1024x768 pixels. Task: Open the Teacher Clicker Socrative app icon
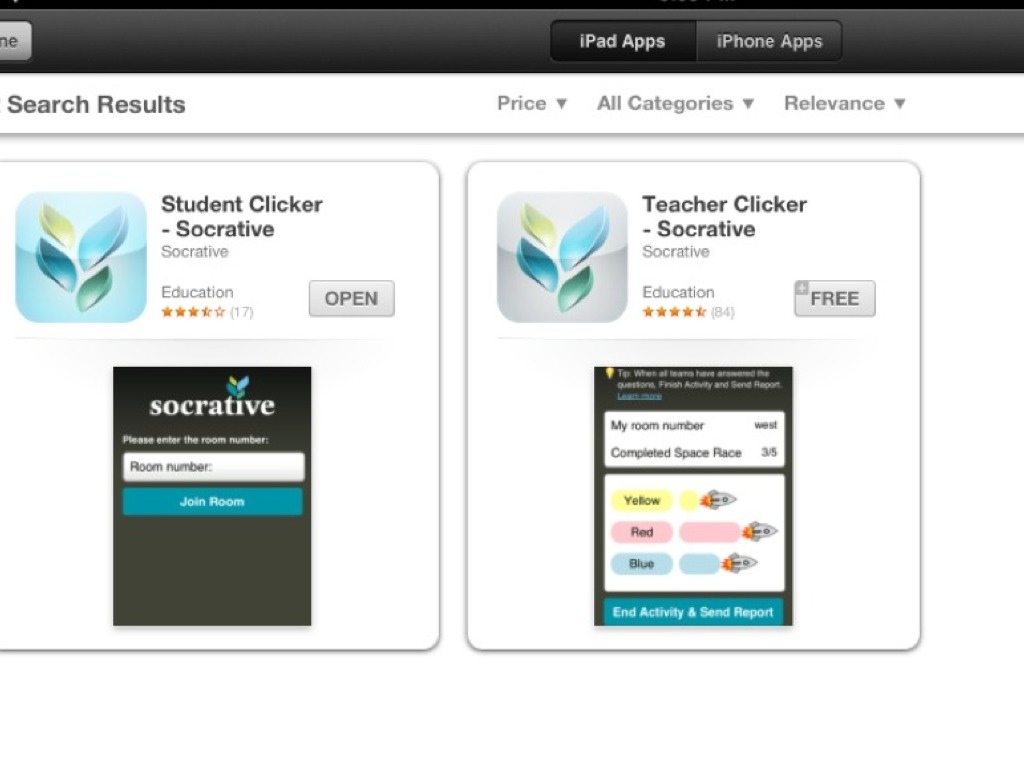point(562,257)
